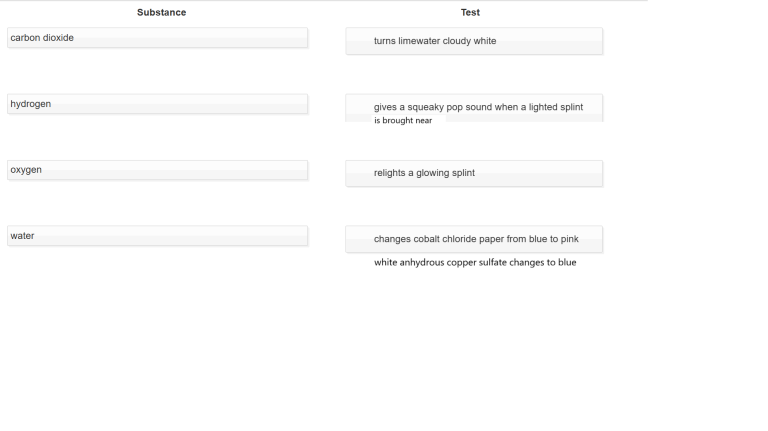Click the 'relights a glowing splint' test

pyautogui.click(x=474, y=173)
